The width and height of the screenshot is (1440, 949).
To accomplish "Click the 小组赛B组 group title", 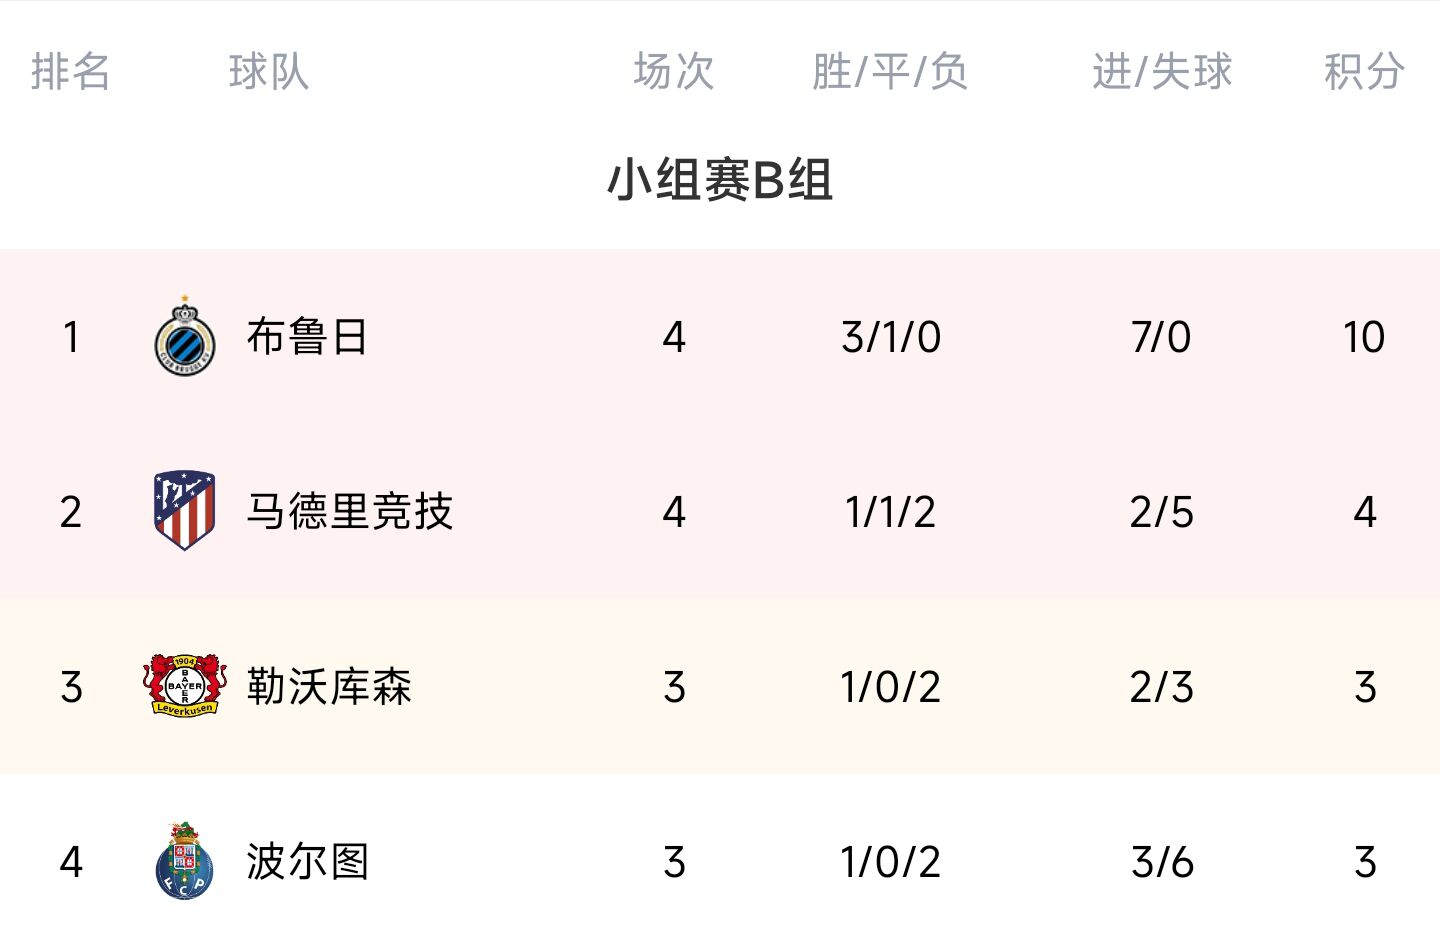I will [720, 181].
